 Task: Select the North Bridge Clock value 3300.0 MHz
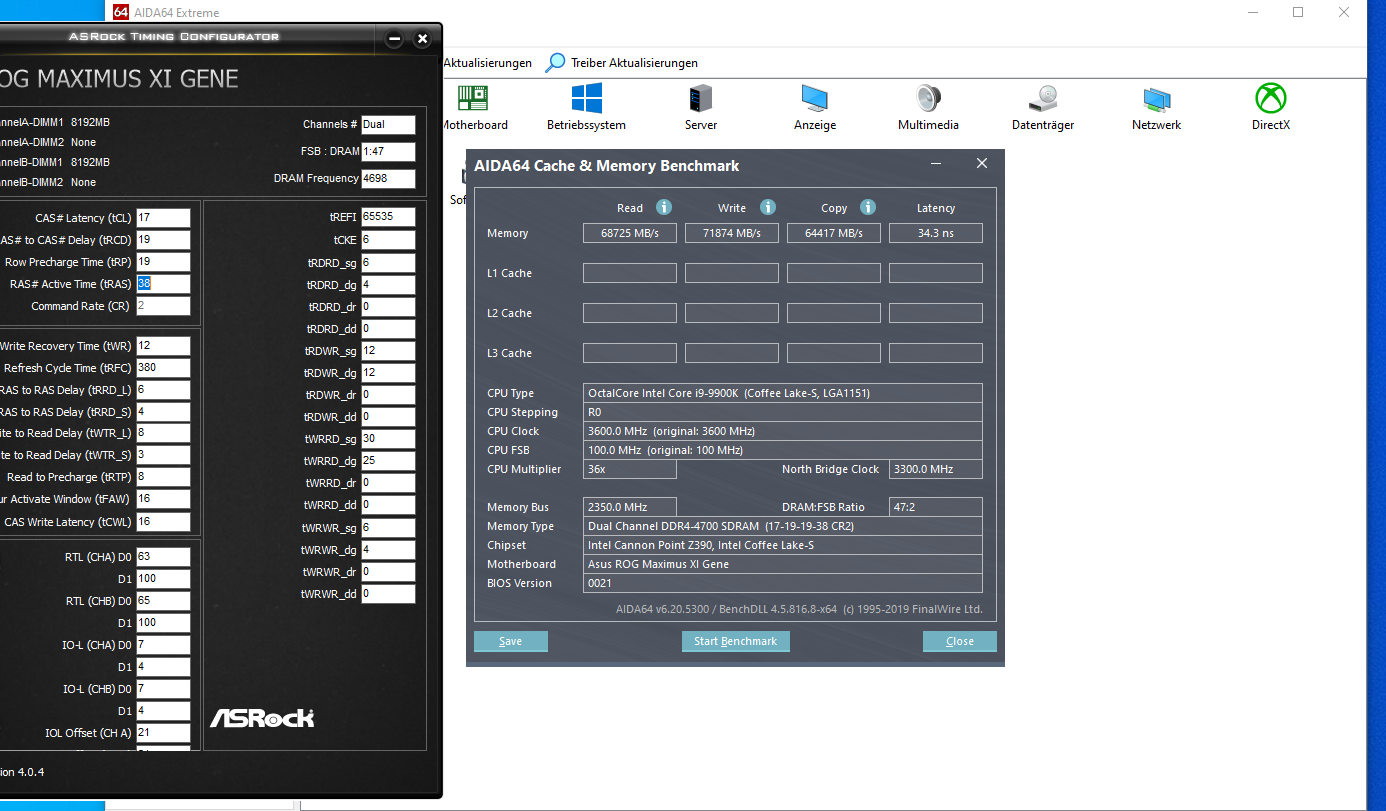pyautogui.click(x=936, y=469)
